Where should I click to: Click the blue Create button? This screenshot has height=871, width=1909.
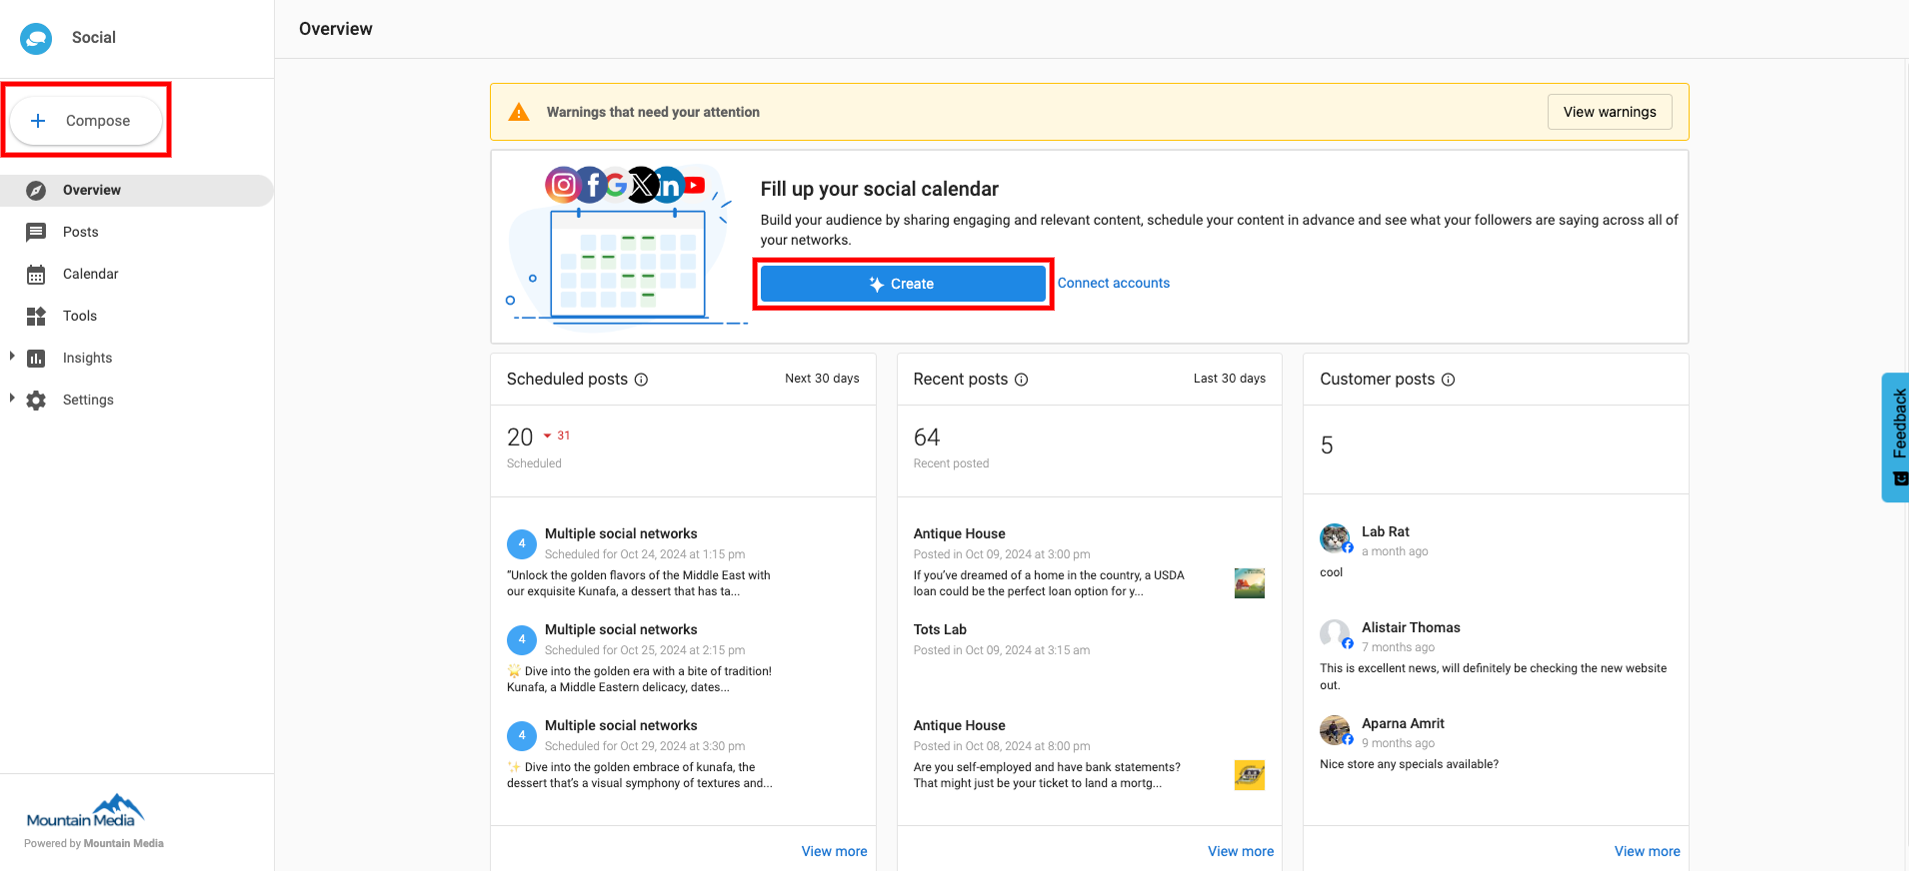[x=903, y=284]
